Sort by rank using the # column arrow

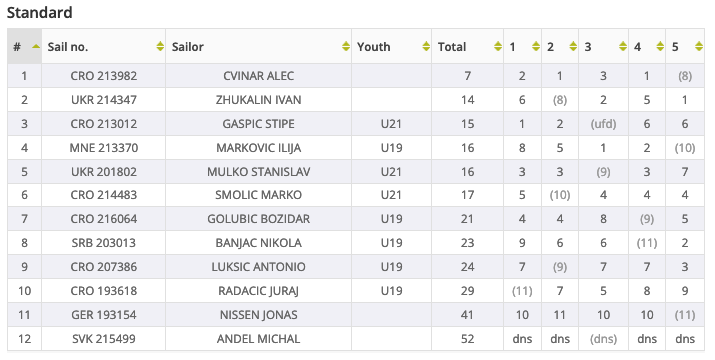(x=36, y=47)
